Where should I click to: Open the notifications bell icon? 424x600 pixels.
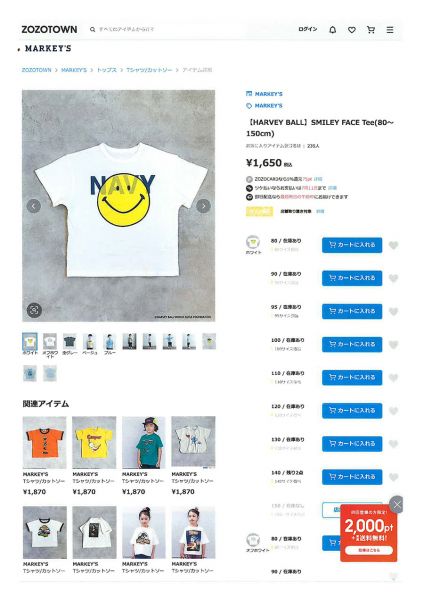pos(333,29)
